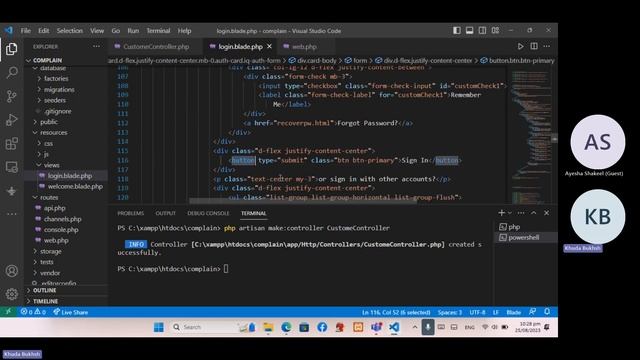Open terminal panel more actions ellipsis
This screenshot has height=360, width=640.
521,213
